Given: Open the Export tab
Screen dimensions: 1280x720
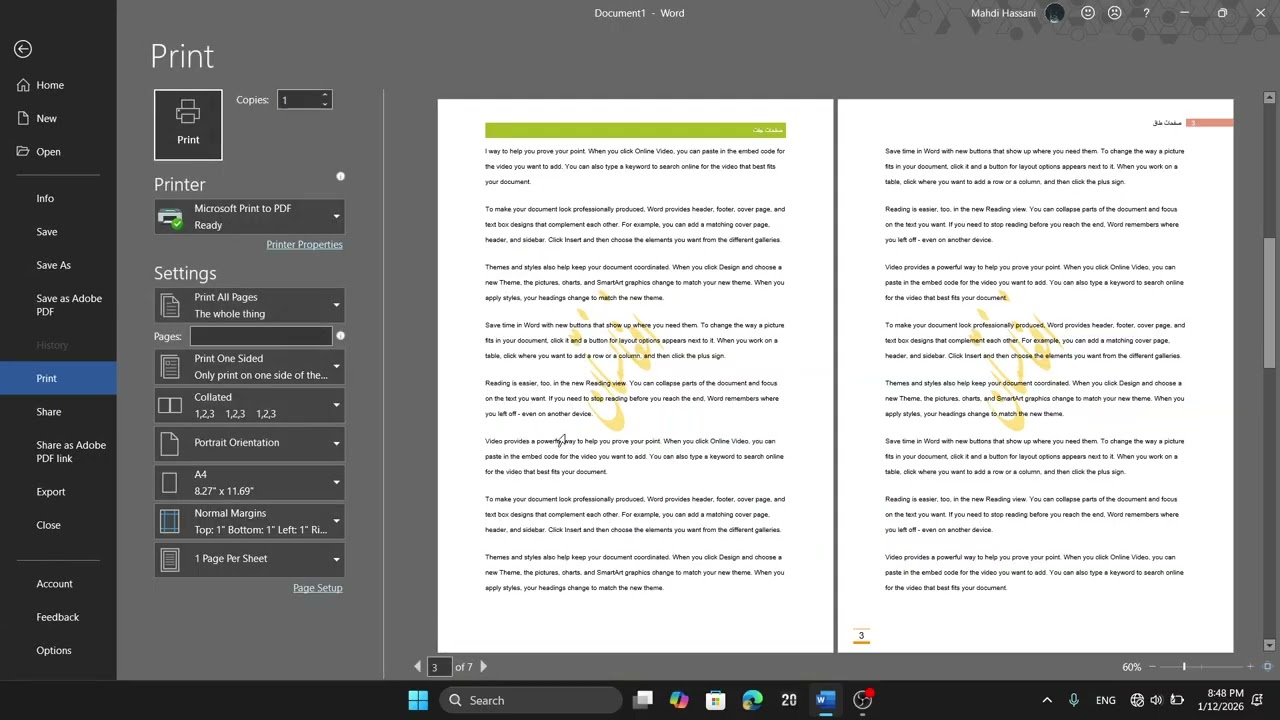Looking at the screenshot, I should (58, 492).
